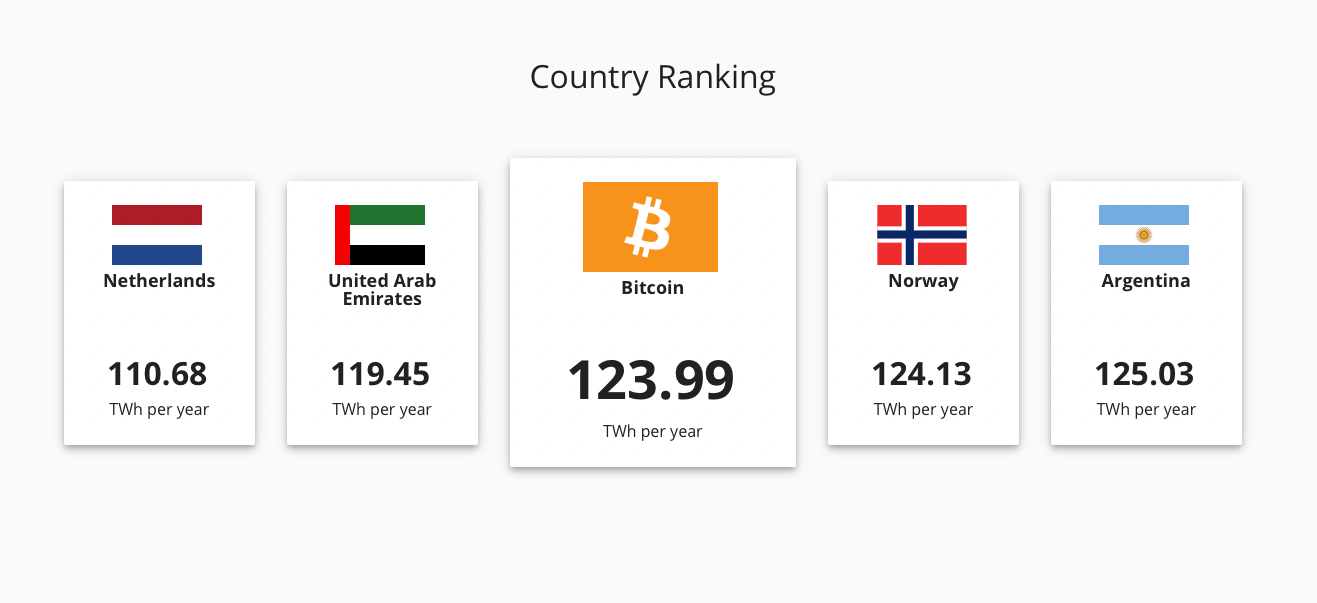The image size is (1317, 603).
Task: Click the United Arab Emirates flag
Action: tap(380, 235)
